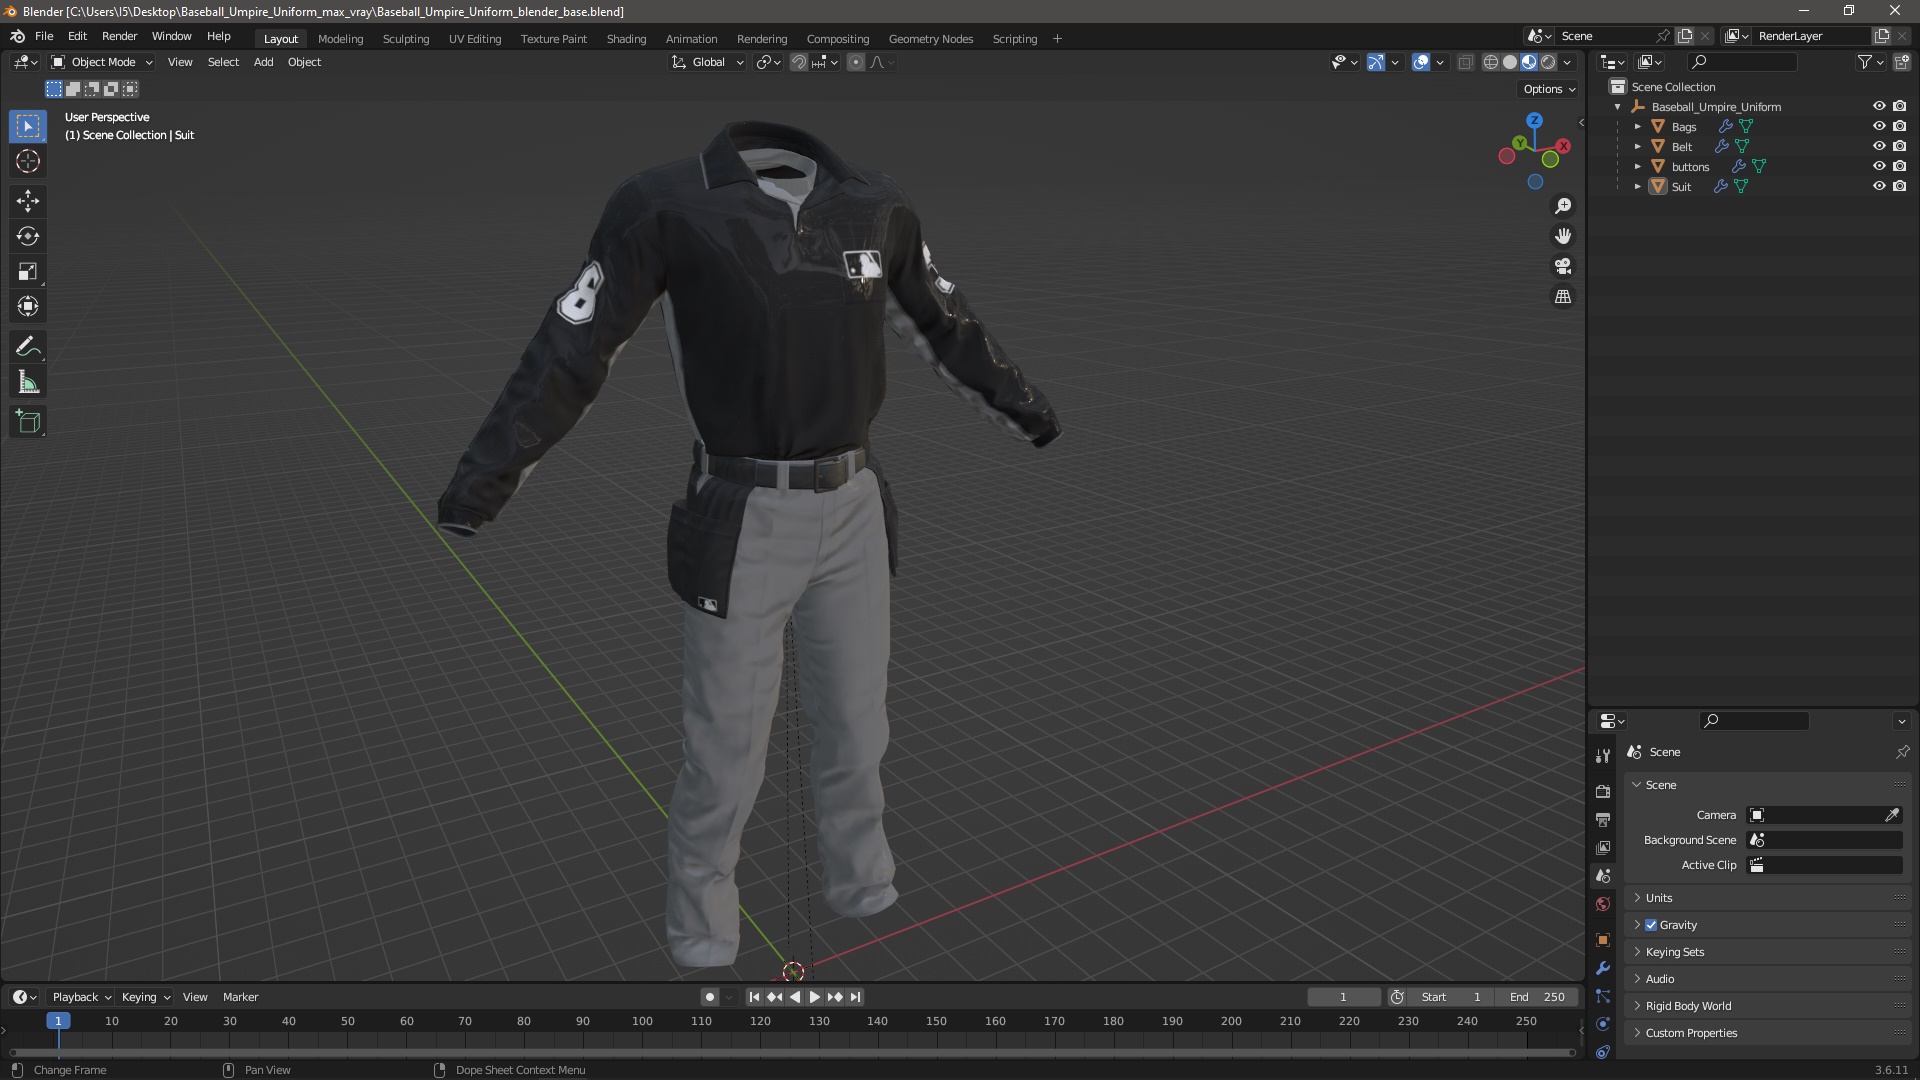Open the Render menu
This screenshot has width=1920, height=1080.
[x=119, y=36]
